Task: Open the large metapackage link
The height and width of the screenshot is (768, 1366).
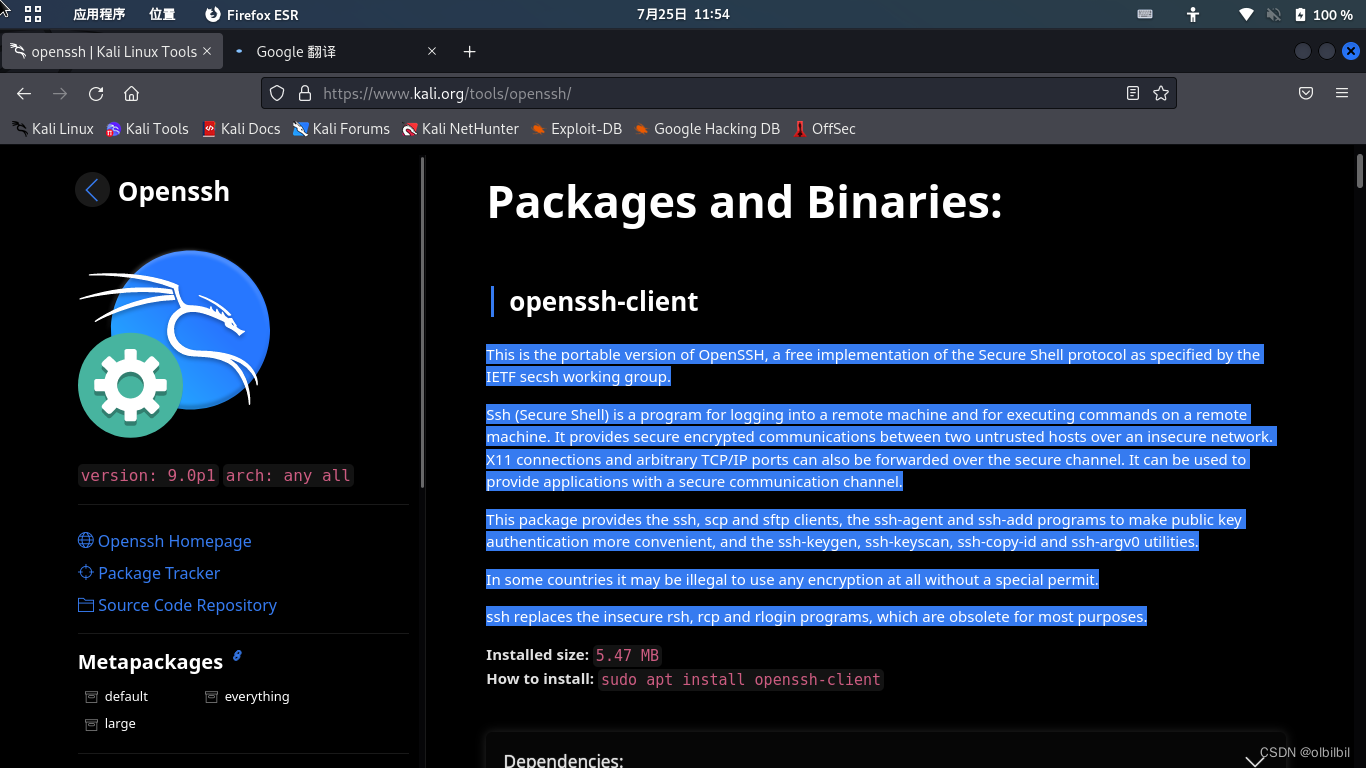Action: point(120,723)
